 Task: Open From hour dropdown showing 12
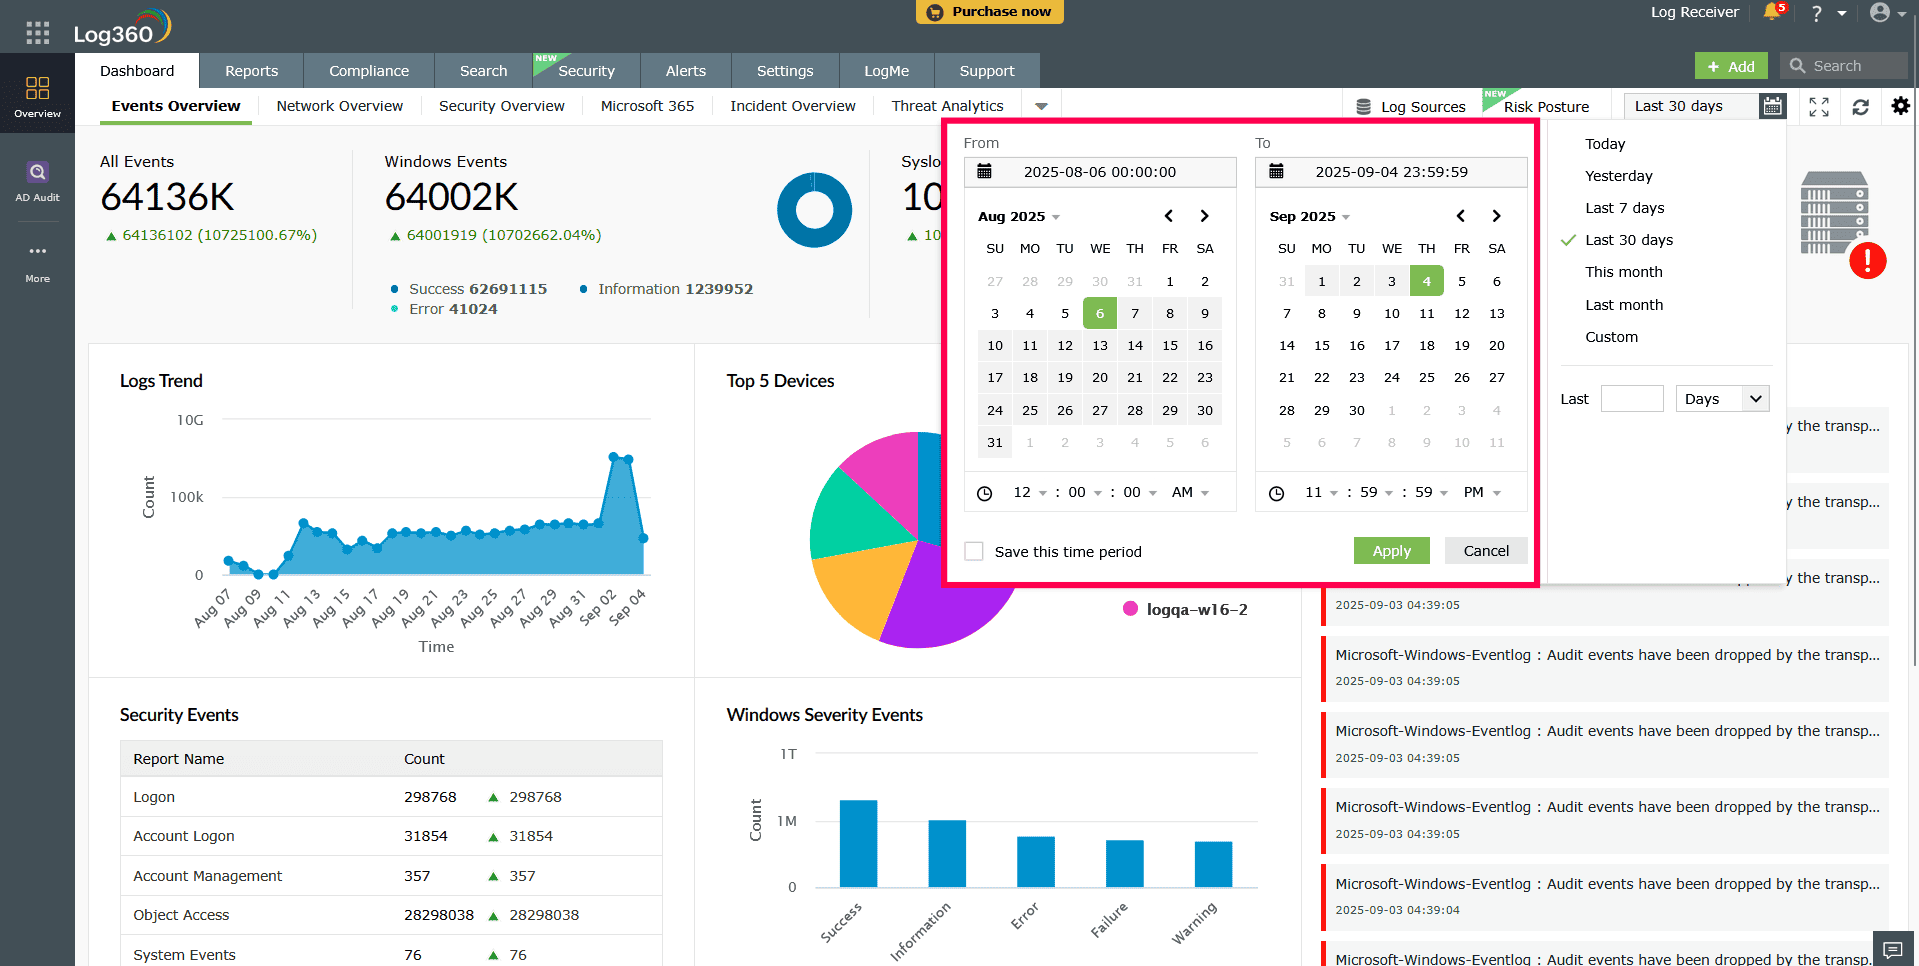point(1030,492)
